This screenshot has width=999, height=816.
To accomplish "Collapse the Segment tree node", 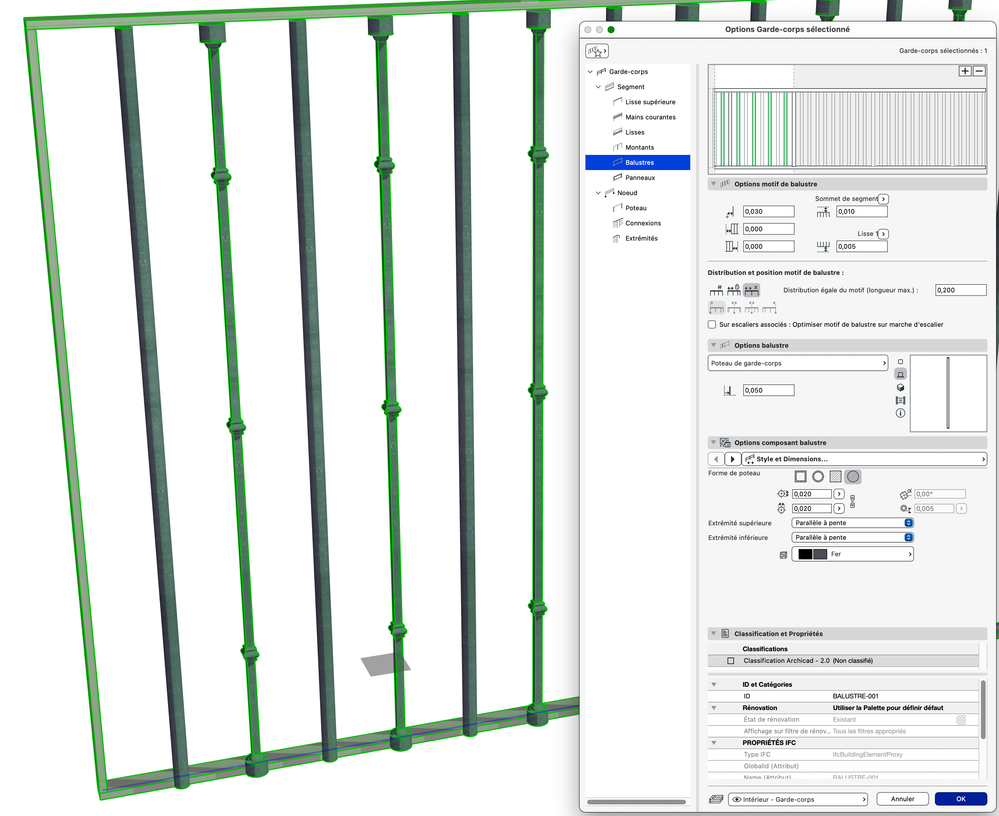I will click(598, 87).
